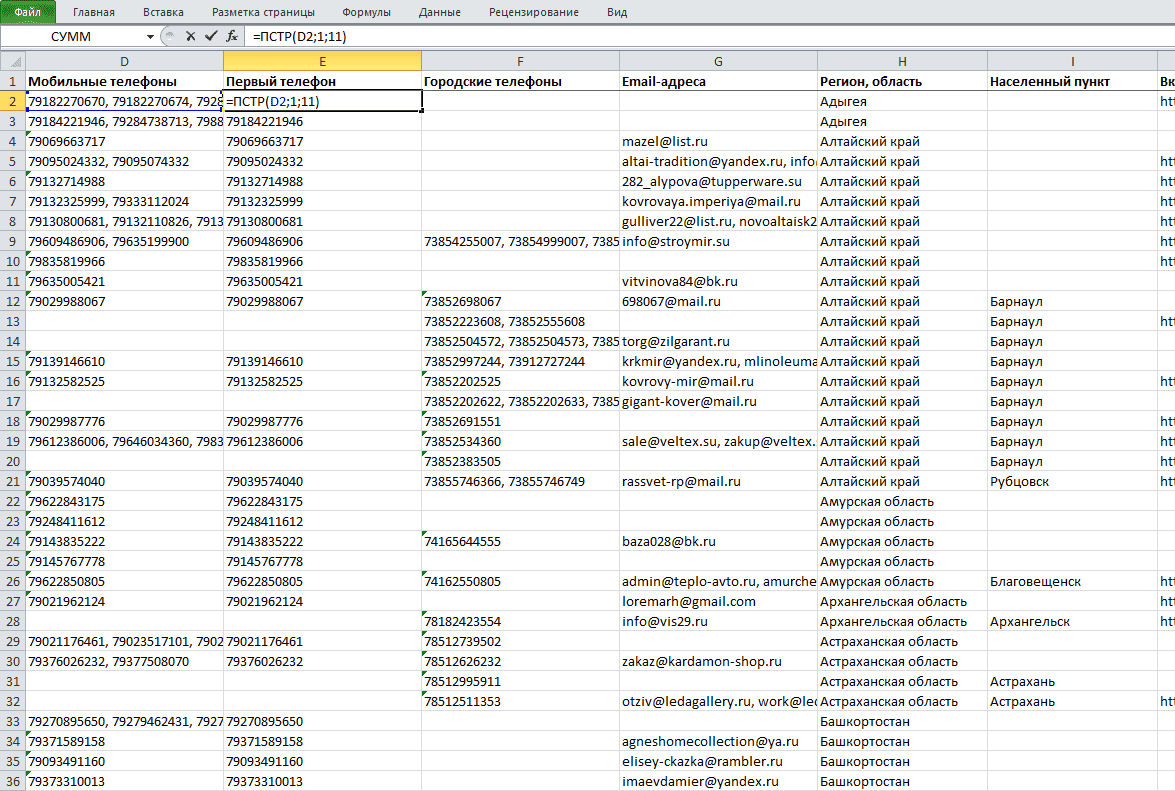Click the formula bar text =ПСТР(D2;1;11)

coord(300,36)
